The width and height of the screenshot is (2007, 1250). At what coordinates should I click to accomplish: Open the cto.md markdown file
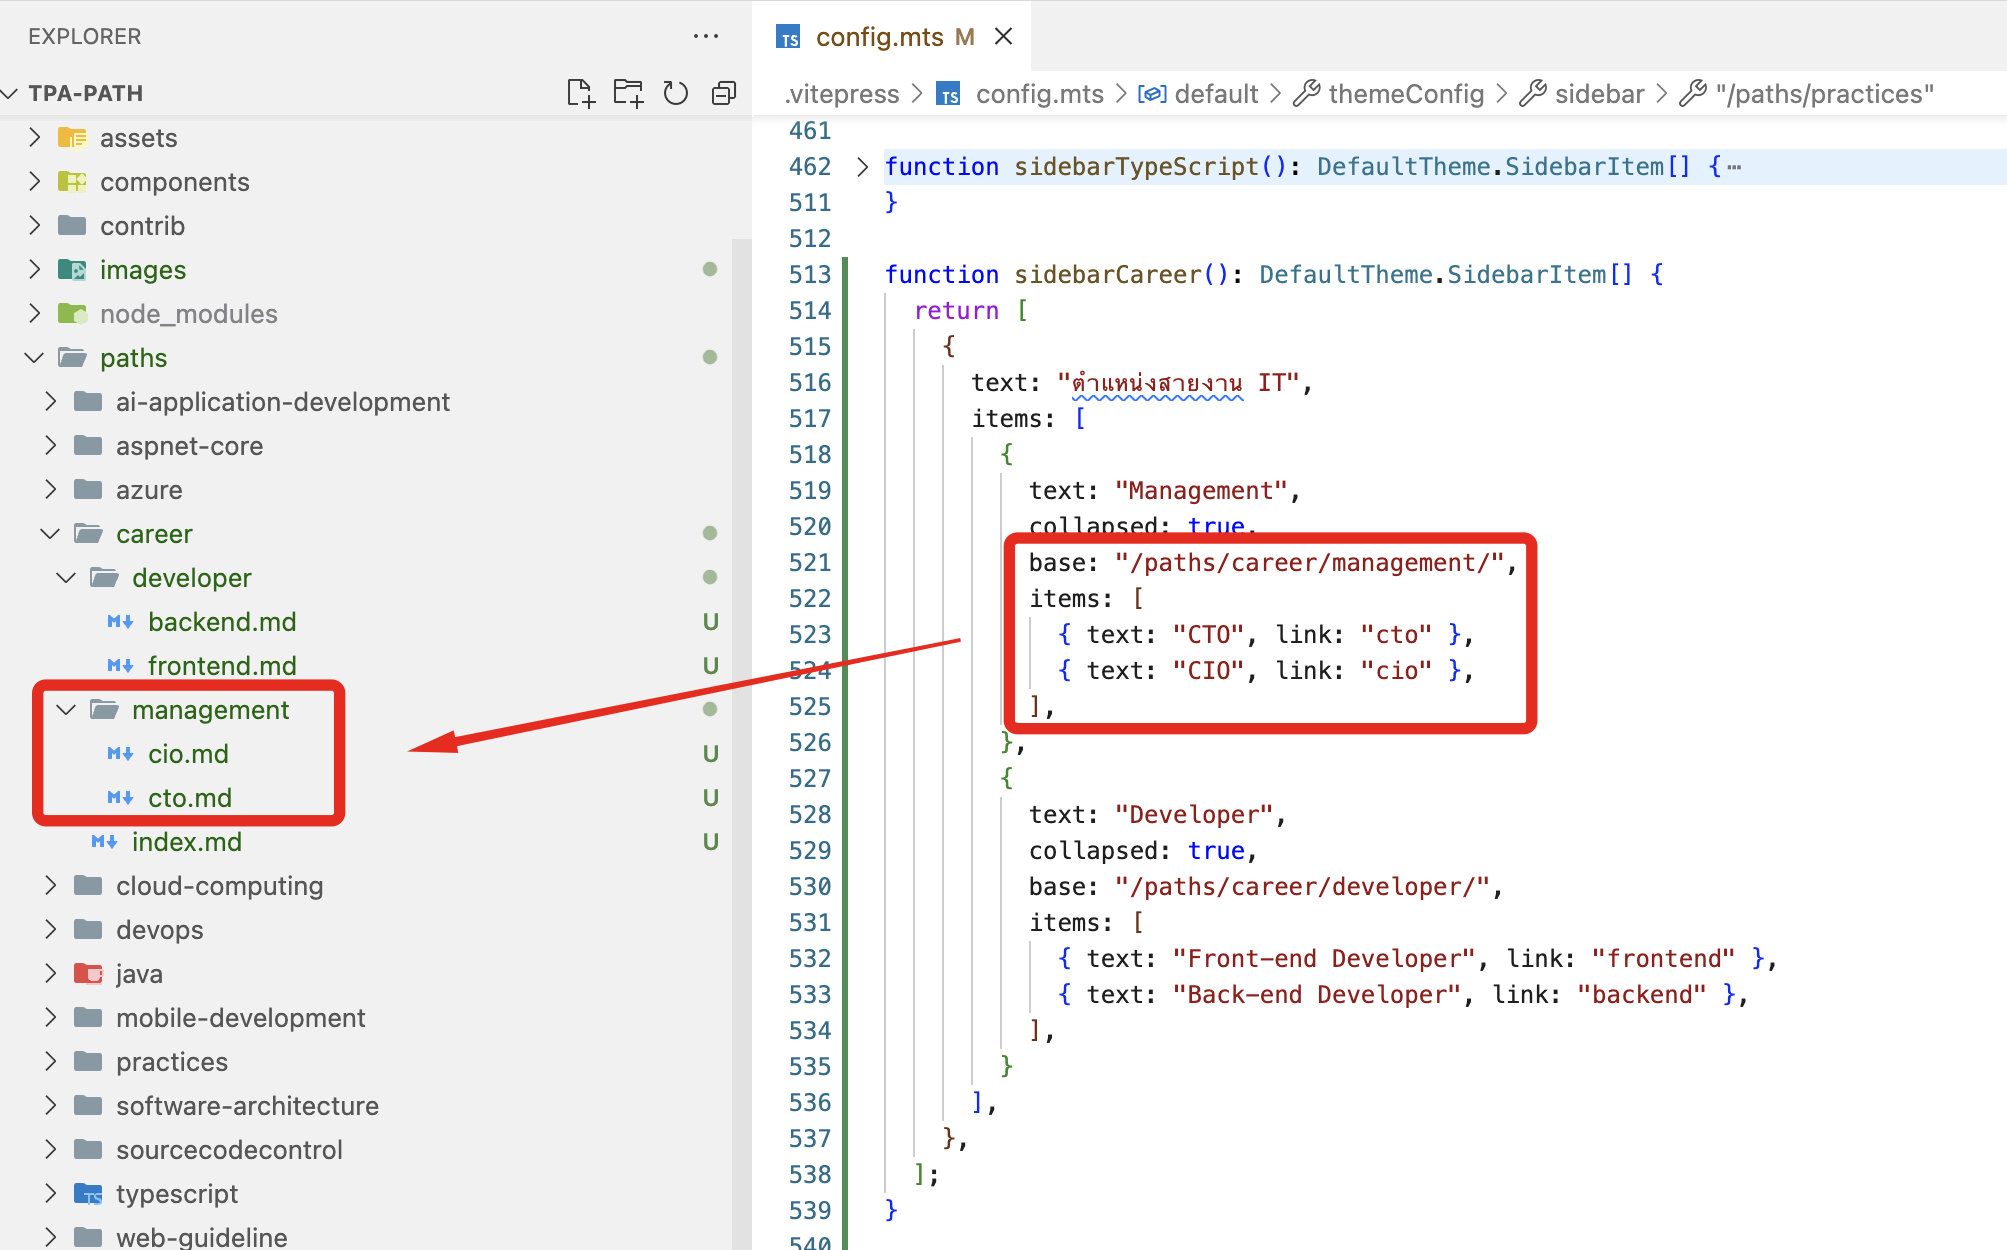(x=190, y=798)
